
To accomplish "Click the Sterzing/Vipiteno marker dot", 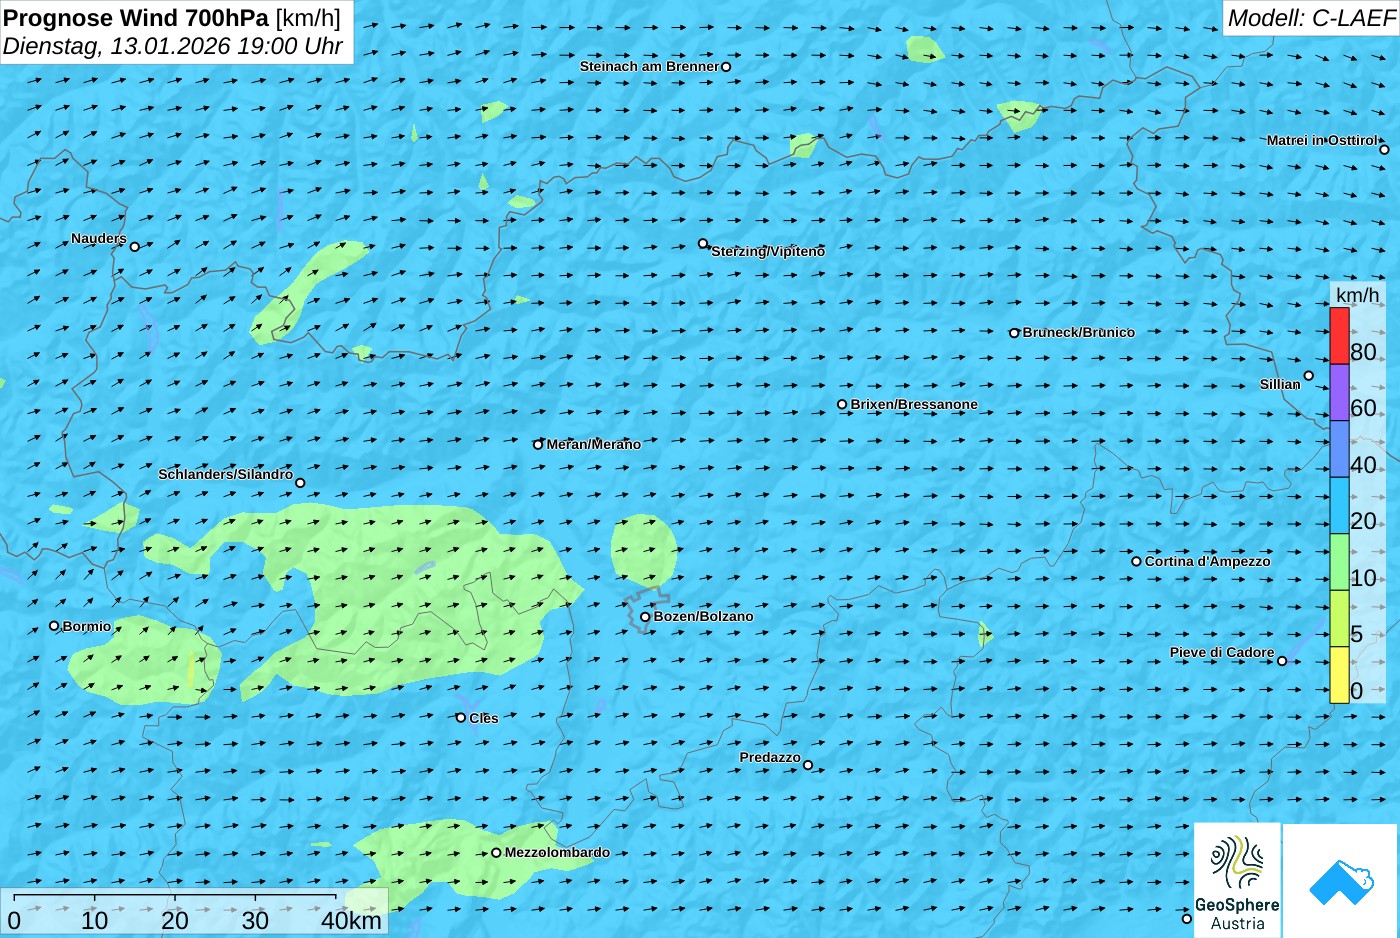I will 703,243.
